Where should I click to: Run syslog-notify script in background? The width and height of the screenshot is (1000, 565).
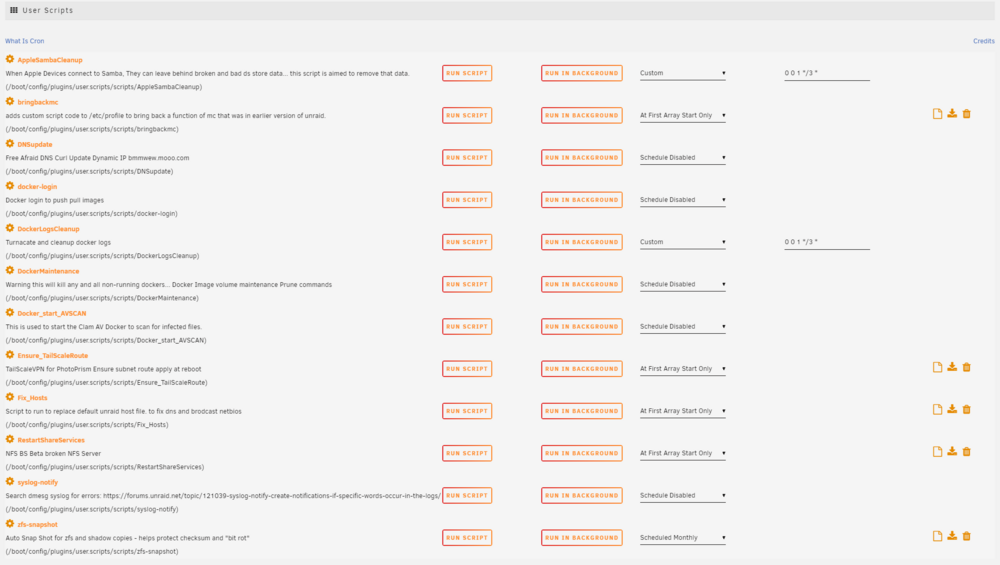(x=582, y=495)
